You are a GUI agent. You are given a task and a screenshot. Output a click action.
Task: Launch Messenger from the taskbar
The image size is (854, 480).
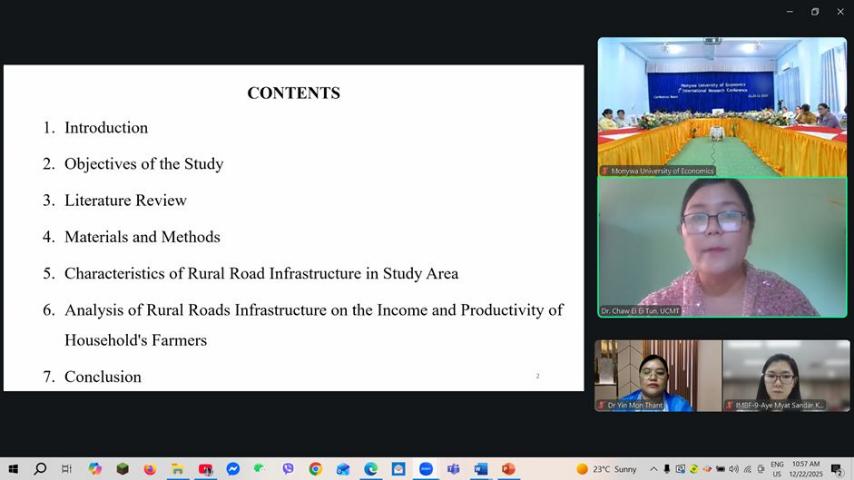point(233,469)
